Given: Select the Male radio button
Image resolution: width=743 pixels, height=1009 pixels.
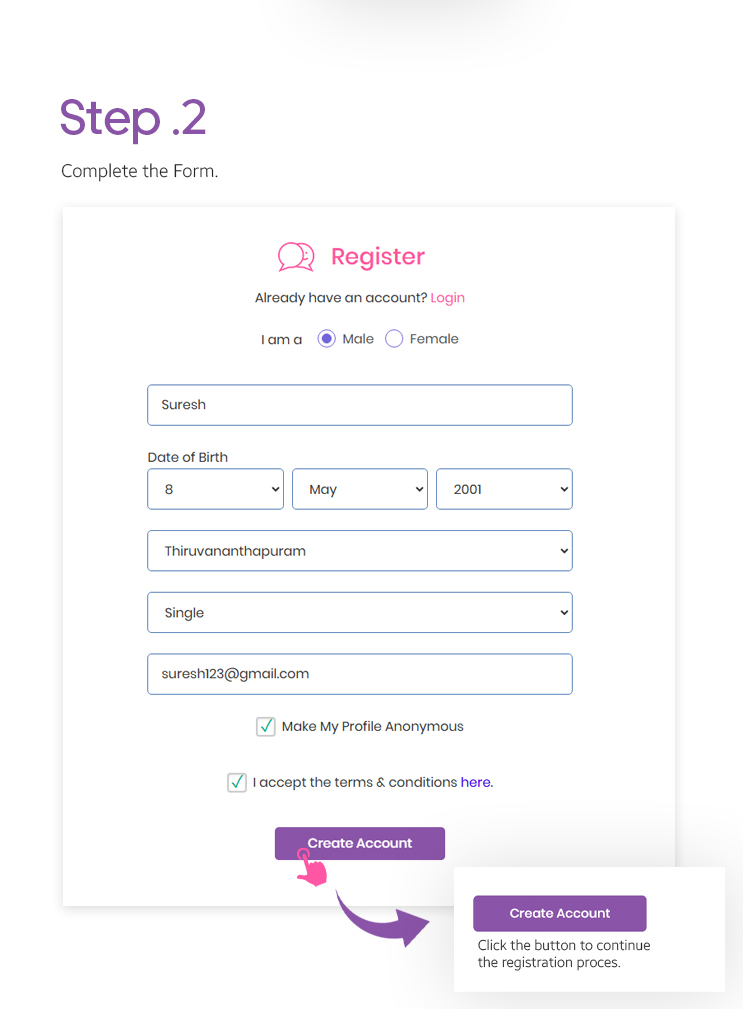Looking at the screenshot, I should click(326, 339).
